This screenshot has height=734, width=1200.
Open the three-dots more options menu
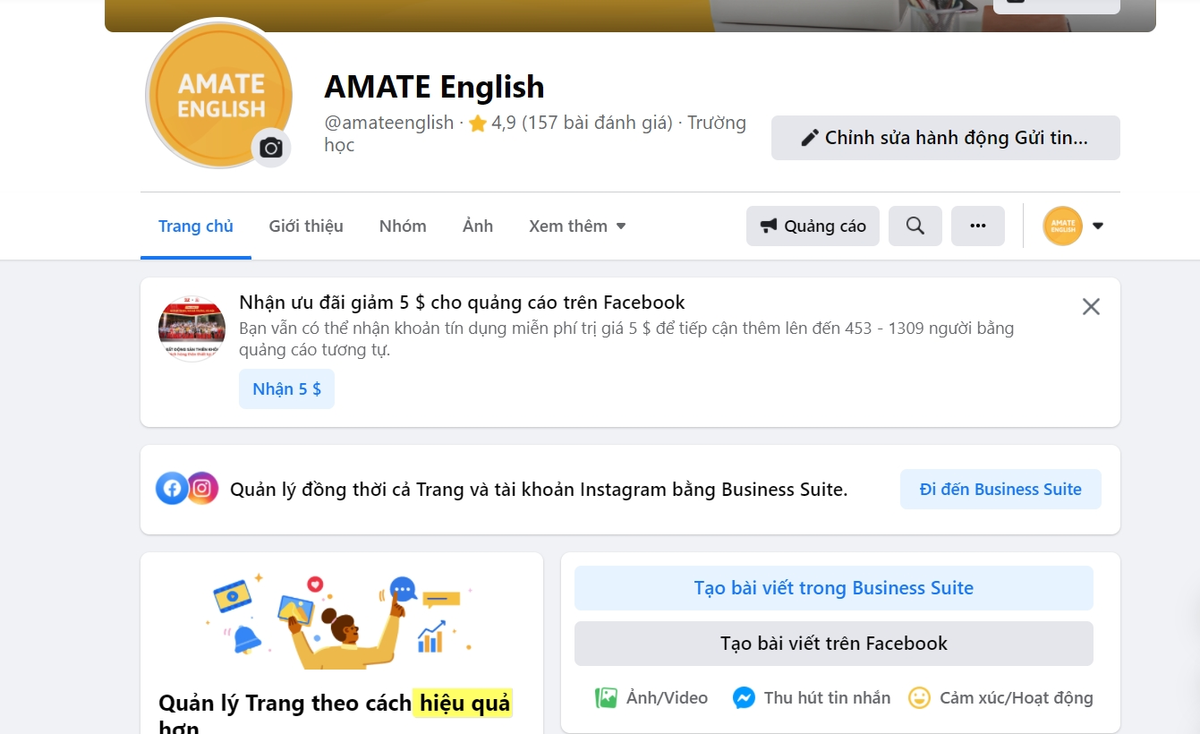pyautogui.click(x=978, y=226)
